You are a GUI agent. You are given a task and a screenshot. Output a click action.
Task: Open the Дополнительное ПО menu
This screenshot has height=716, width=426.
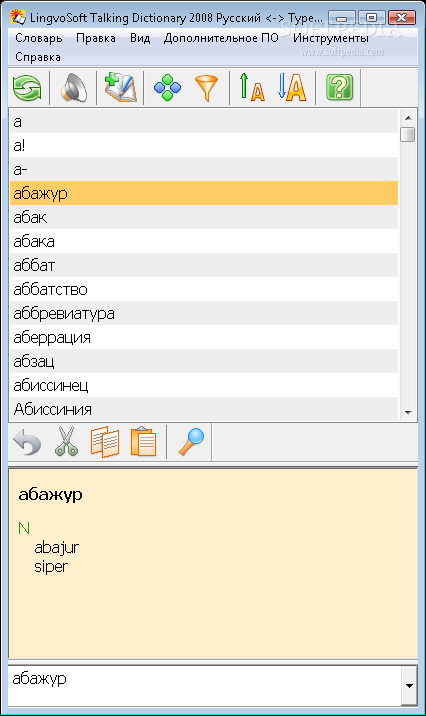click(x=221, y=38)
